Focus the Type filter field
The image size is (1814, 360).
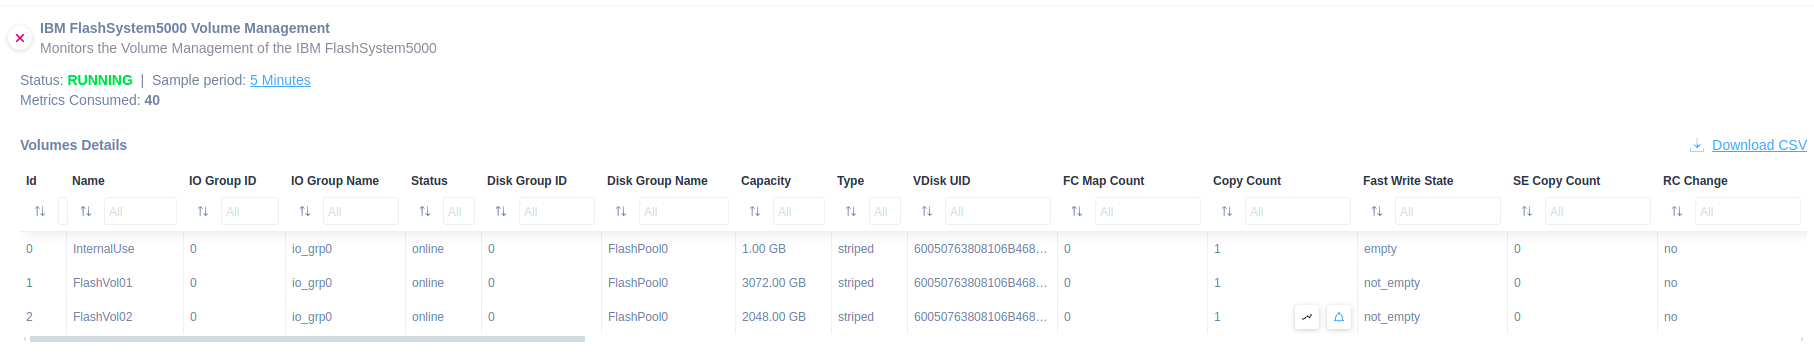coord(885,211)
